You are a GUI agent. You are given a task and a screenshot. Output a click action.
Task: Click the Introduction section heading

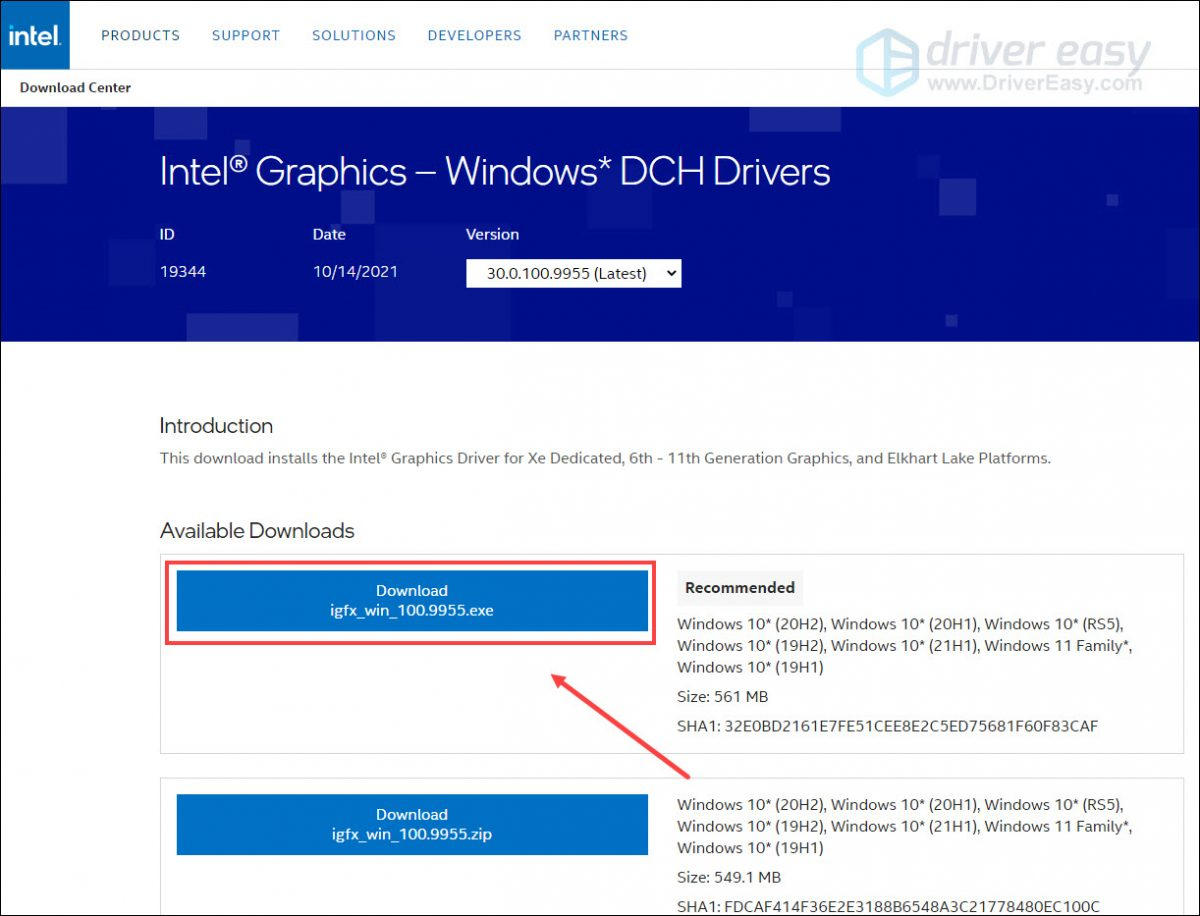click(x=216, y=425)
